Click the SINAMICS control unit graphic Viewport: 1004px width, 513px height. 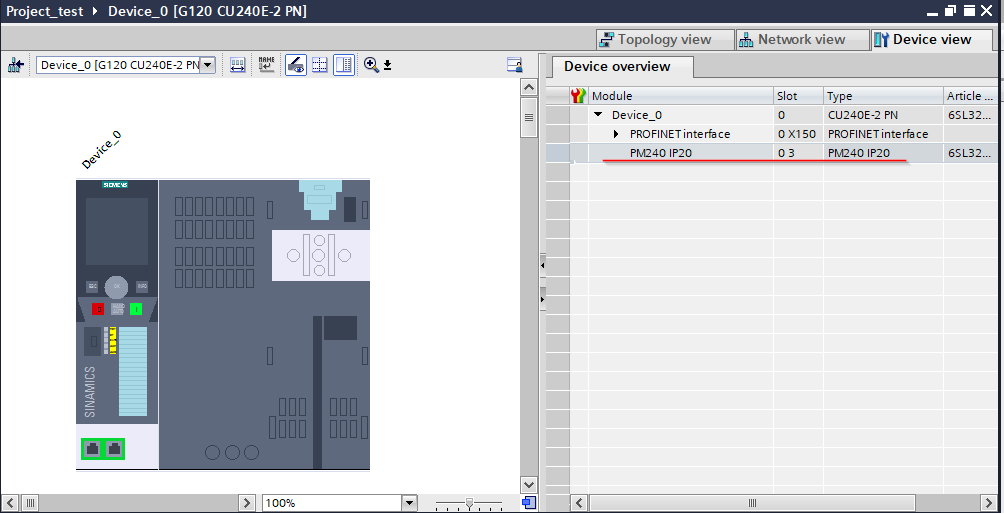tap(117, 324)
